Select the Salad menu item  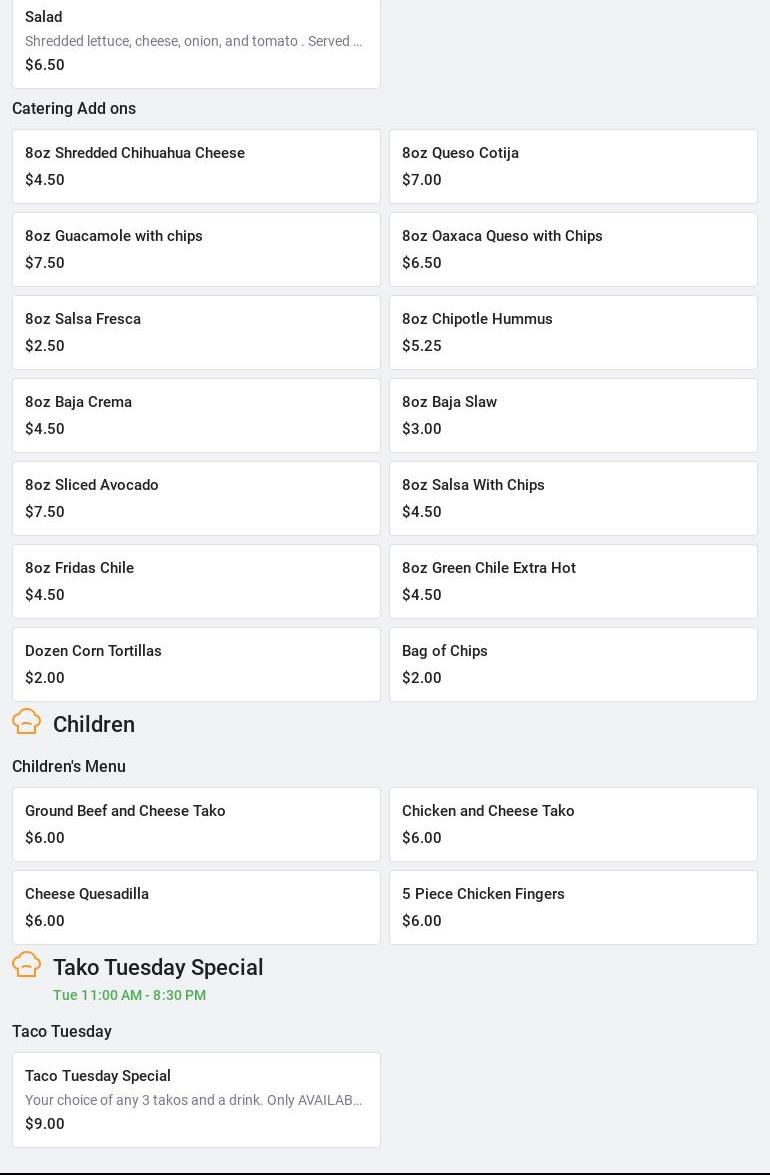pyautogui.click(x=196, y=42)
